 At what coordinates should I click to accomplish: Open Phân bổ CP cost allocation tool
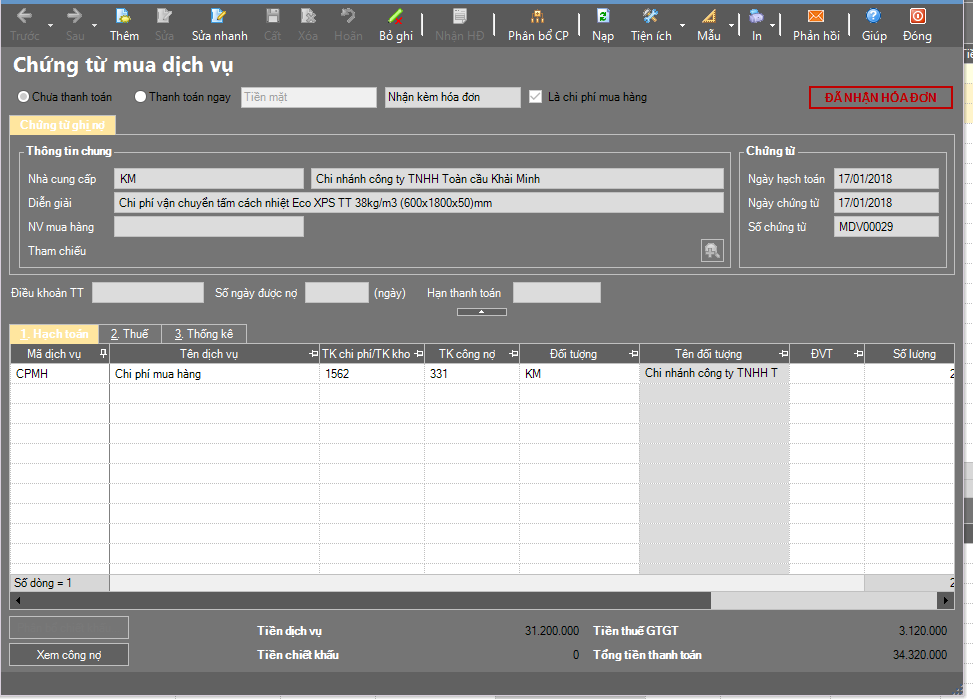coord(537,17)
